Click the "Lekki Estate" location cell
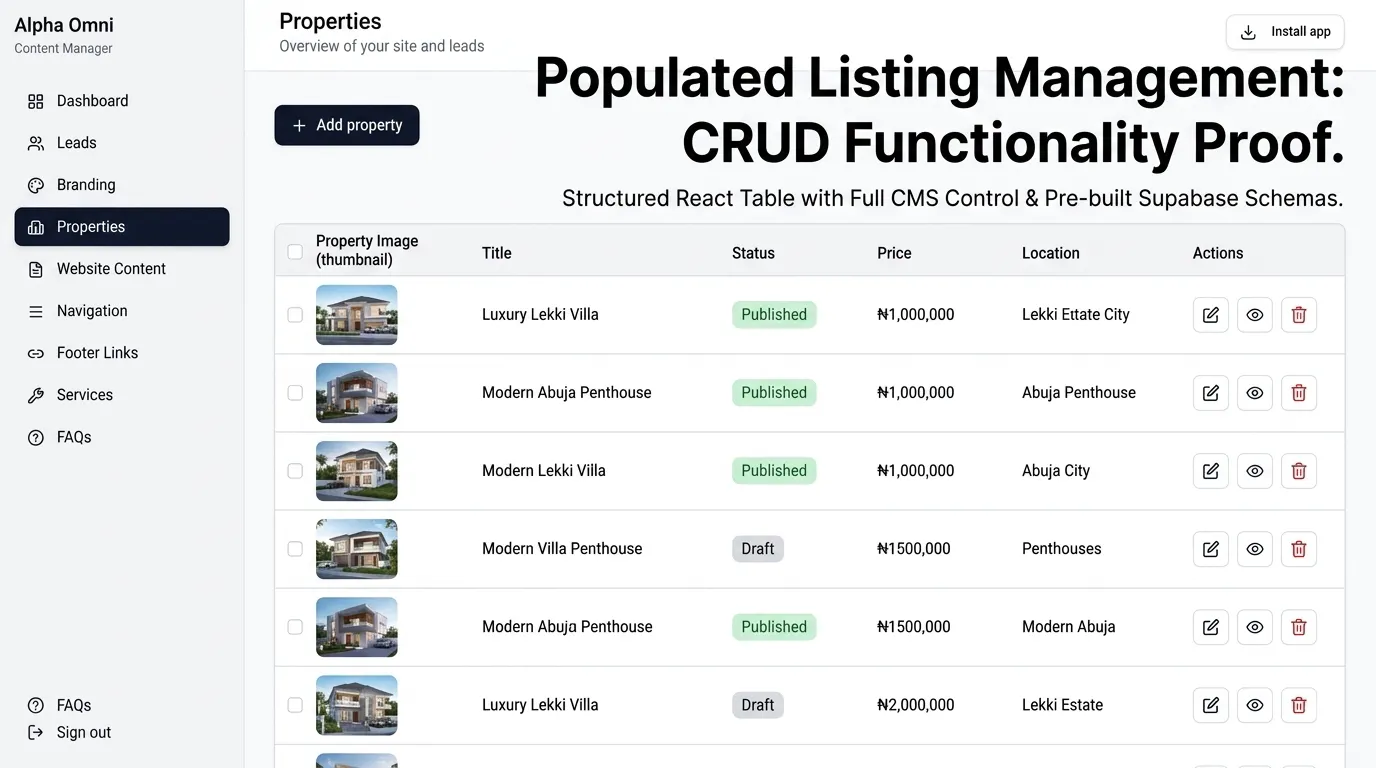The image size is (1376, 768). coord(1063,705)
